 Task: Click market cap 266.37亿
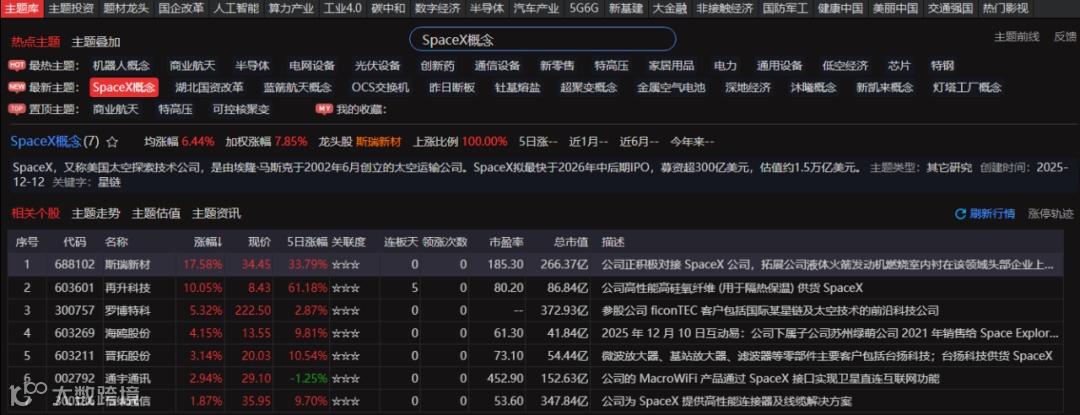[565, 264]
